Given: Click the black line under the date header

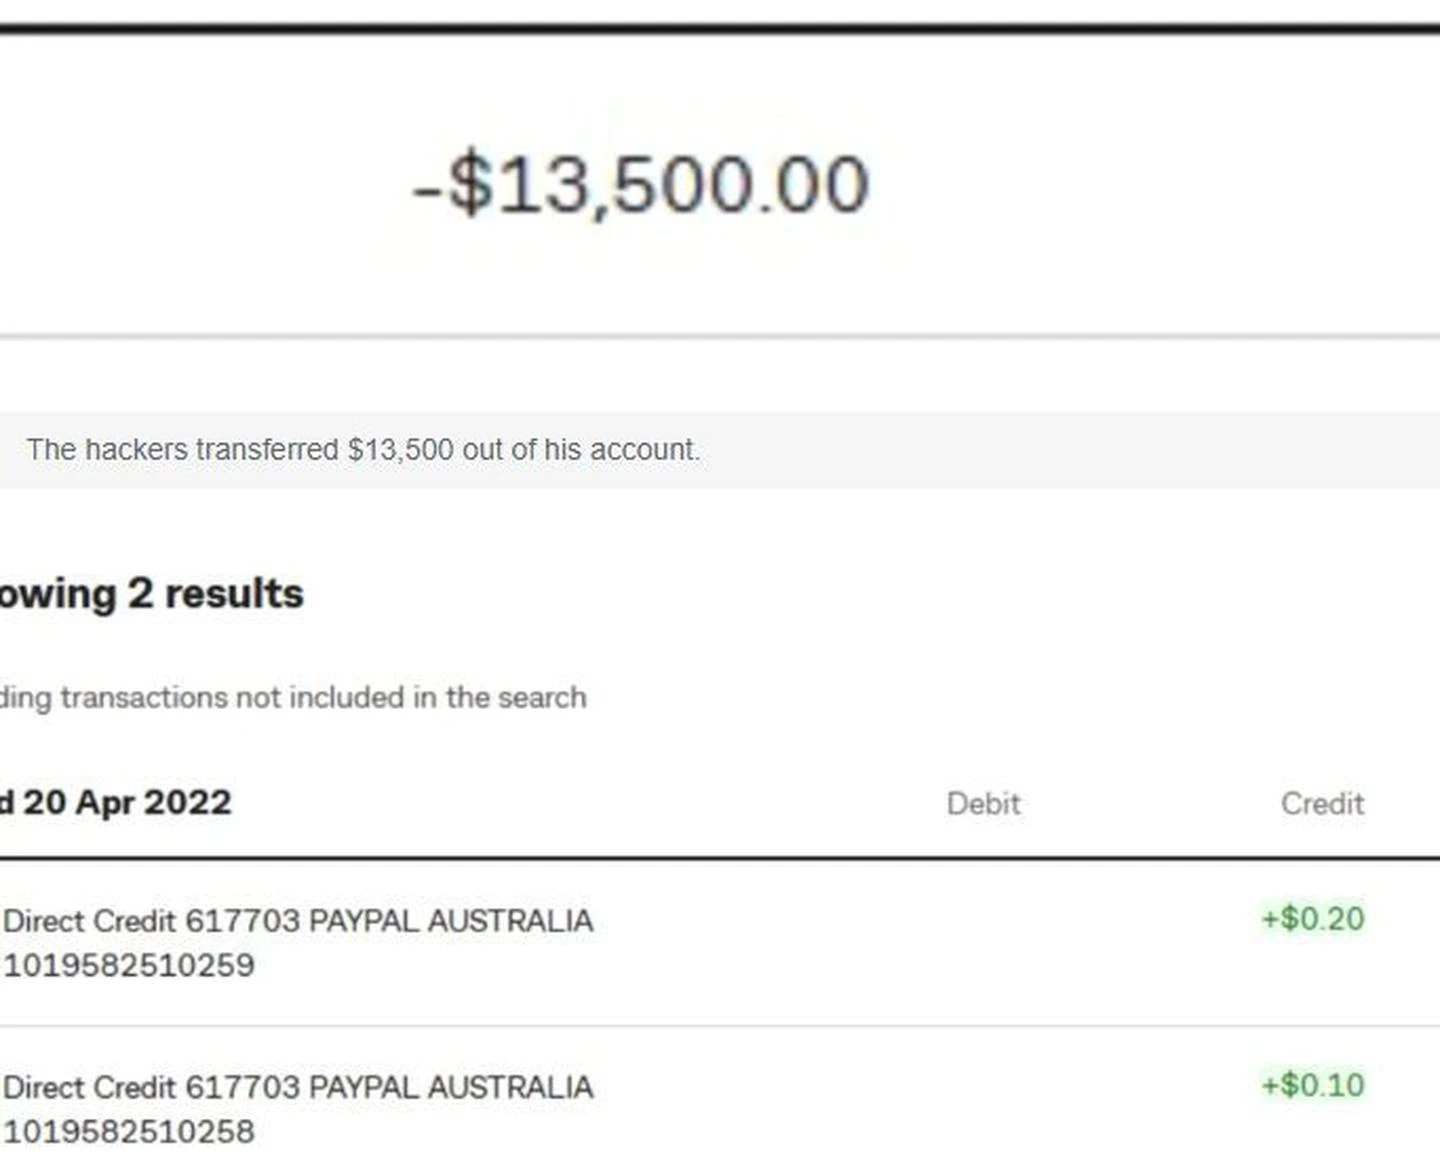Looking at the screenshot, I should pos(720,858).
